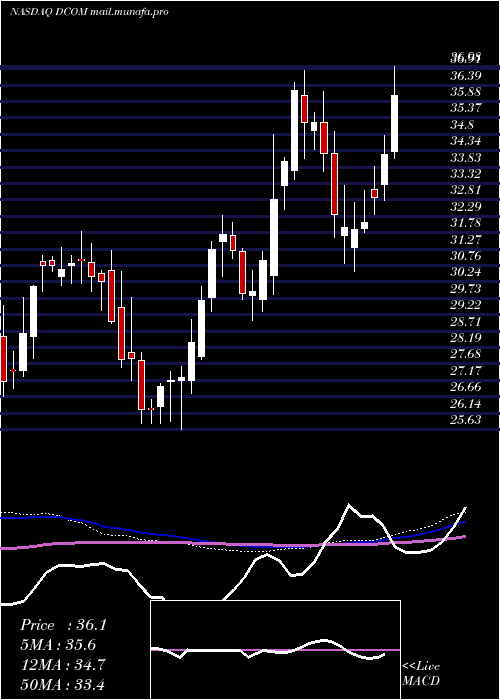
Task: Select the 32.81 price axis label
Action: click(x=466, y=190)
